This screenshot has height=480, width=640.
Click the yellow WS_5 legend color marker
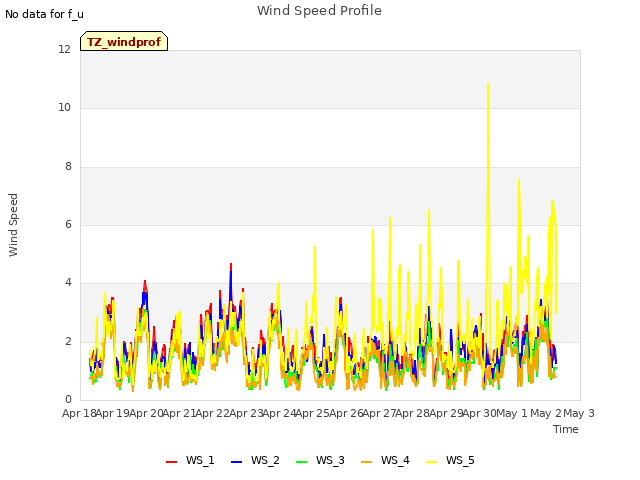click(431, 462)
